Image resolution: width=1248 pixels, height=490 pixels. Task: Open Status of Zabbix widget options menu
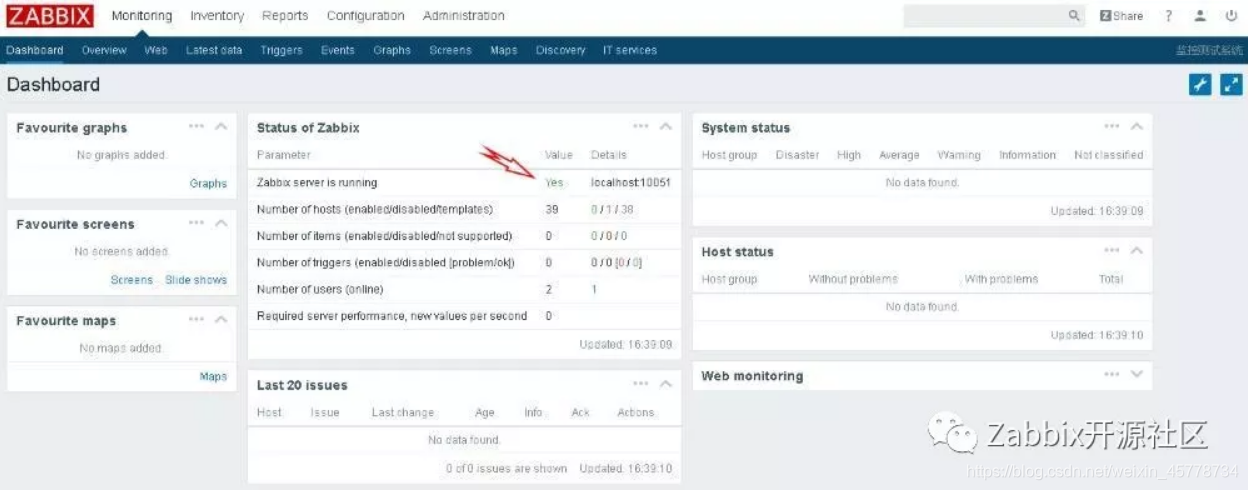pyautogui.click(x=641, y=126)
